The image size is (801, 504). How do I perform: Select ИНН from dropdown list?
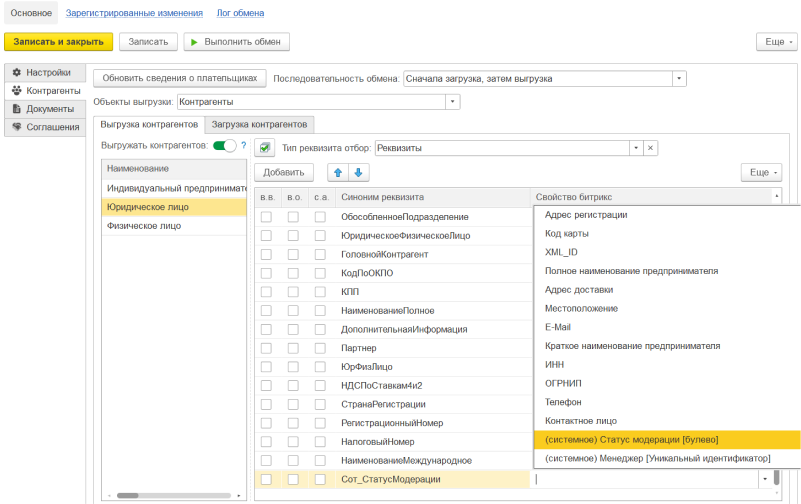coord(667,365)
